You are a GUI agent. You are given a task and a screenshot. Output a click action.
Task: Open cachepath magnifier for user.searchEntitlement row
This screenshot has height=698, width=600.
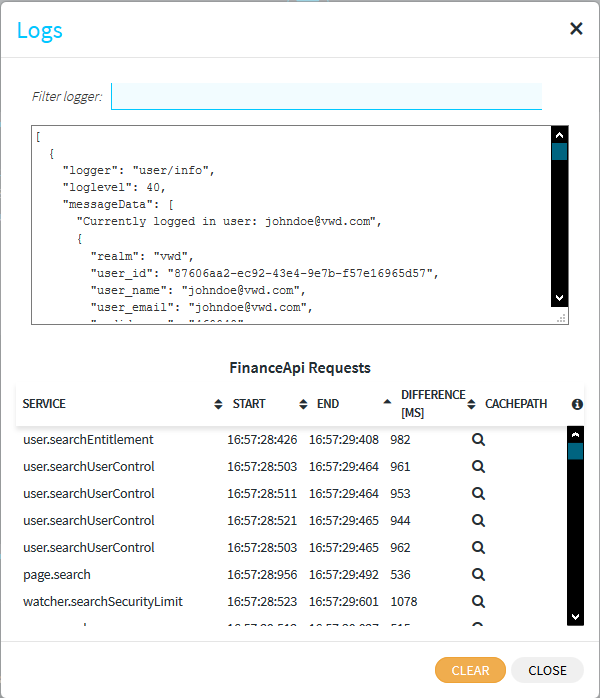[x=478, y=439]
